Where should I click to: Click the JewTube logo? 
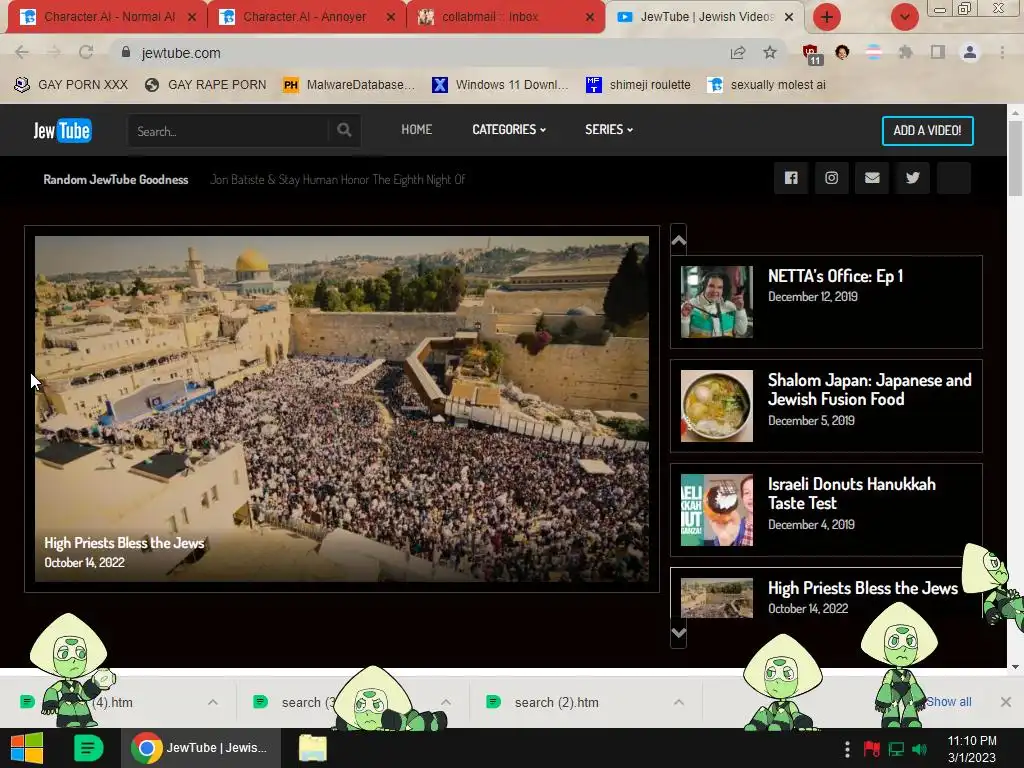[63, 131]
